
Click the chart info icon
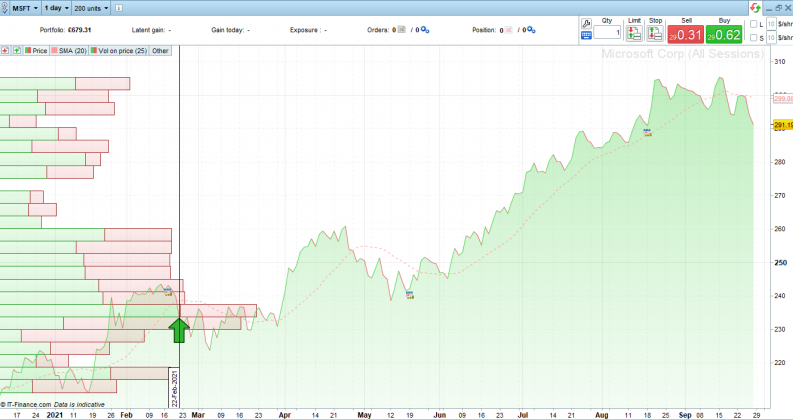(x=119, y=8)
